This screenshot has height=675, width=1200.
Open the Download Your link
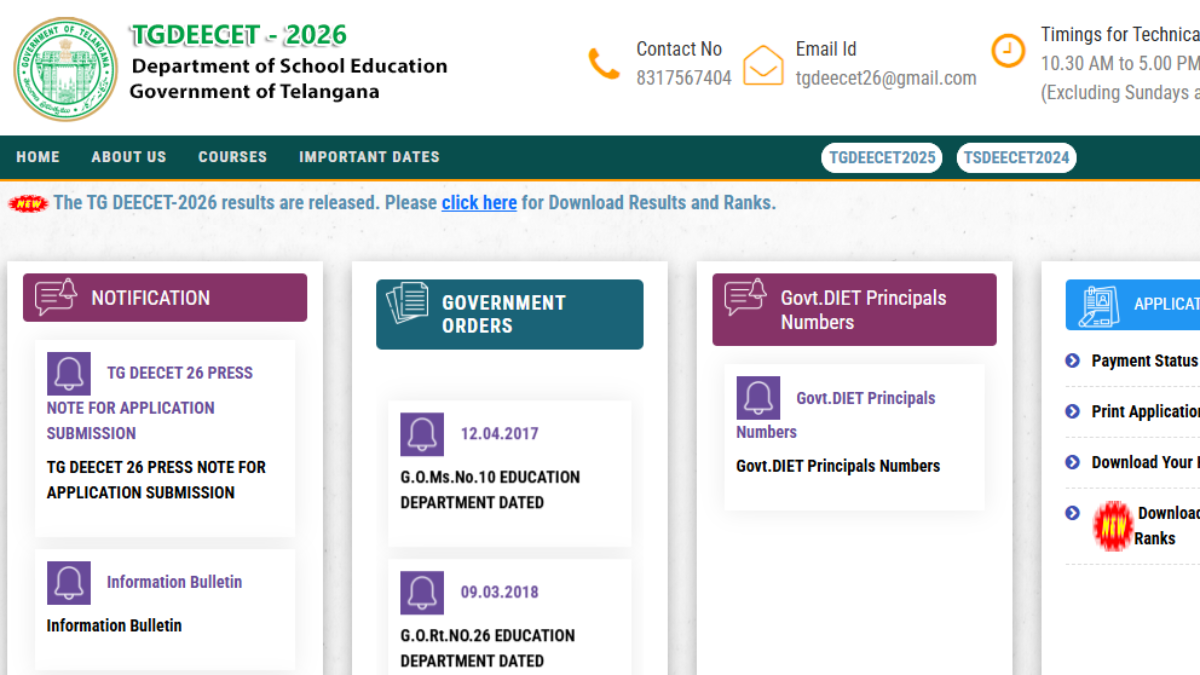[1146, 462]
